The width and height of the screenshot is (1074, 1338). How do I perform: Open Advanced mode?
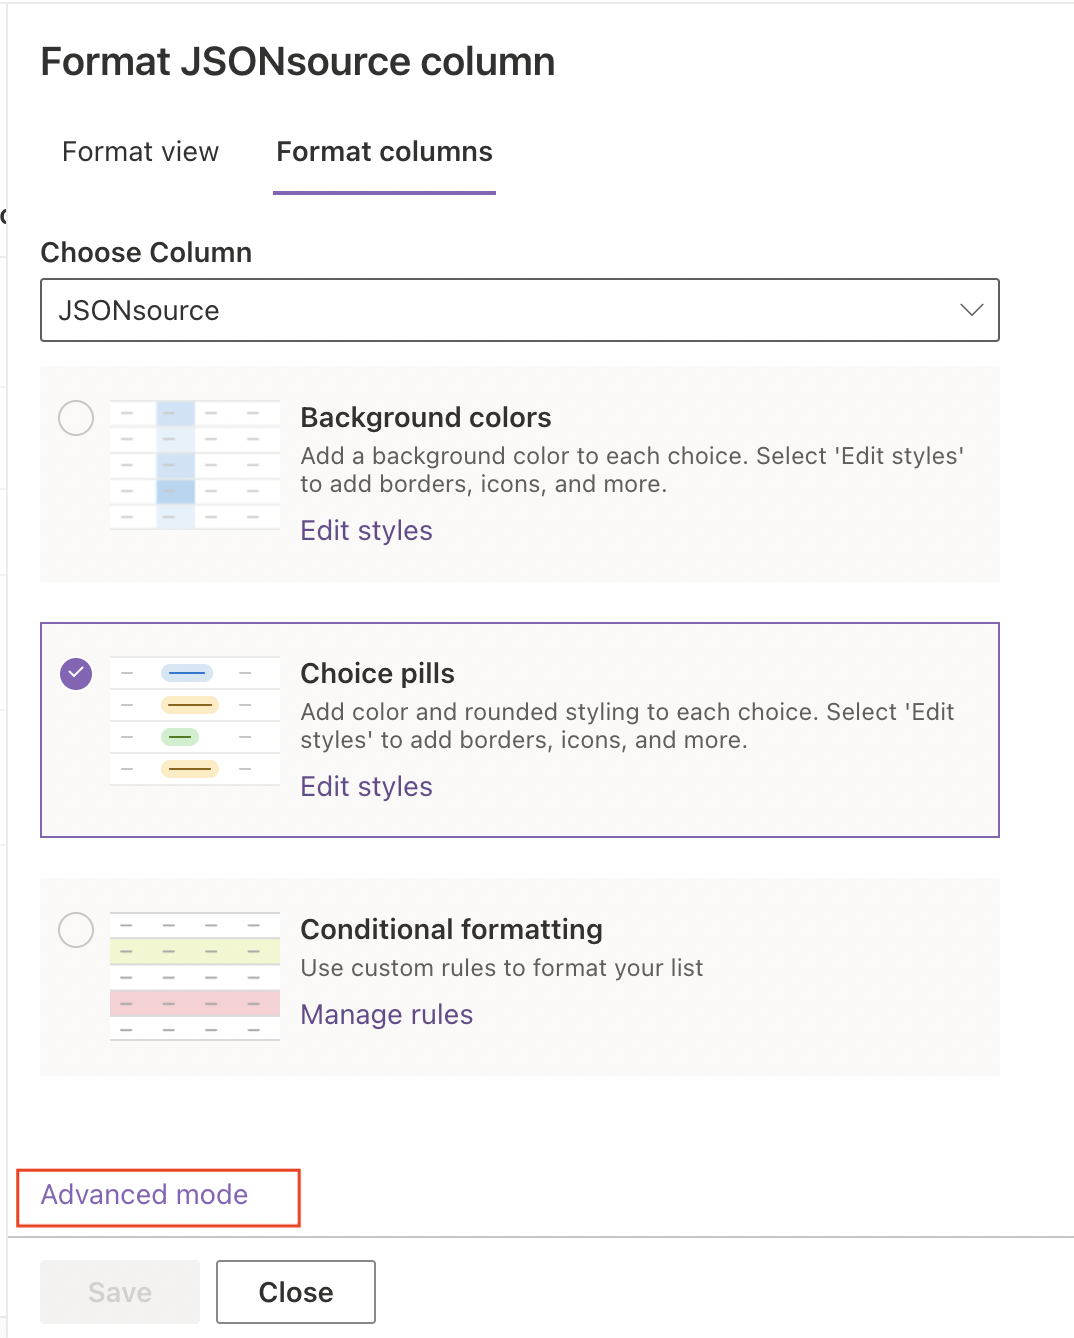point(144,1195)
